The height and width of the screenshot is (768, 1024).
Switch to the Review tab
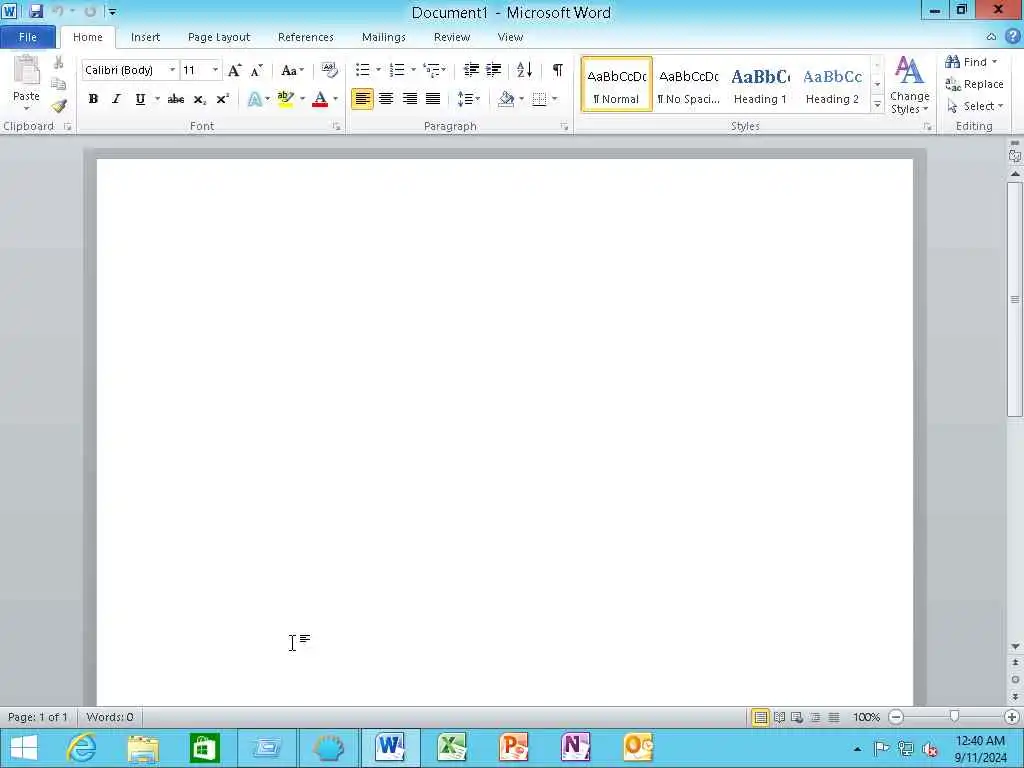[x=452, y=37]
